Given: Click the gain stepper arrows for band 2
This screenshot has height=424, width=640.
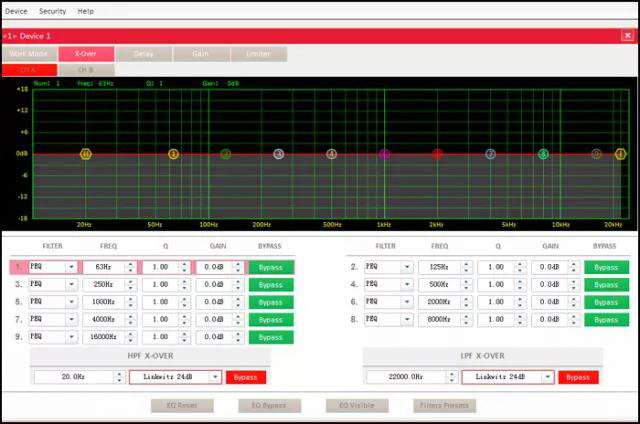Looking at the screenshot, I should (579, 267).
